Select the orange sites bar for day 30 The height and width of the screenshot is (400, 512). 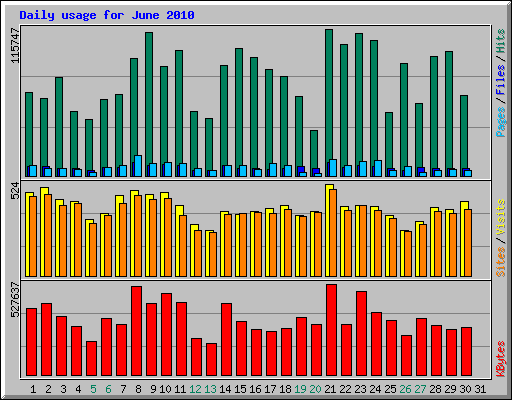pyautogui.click(x=468, y=243)
